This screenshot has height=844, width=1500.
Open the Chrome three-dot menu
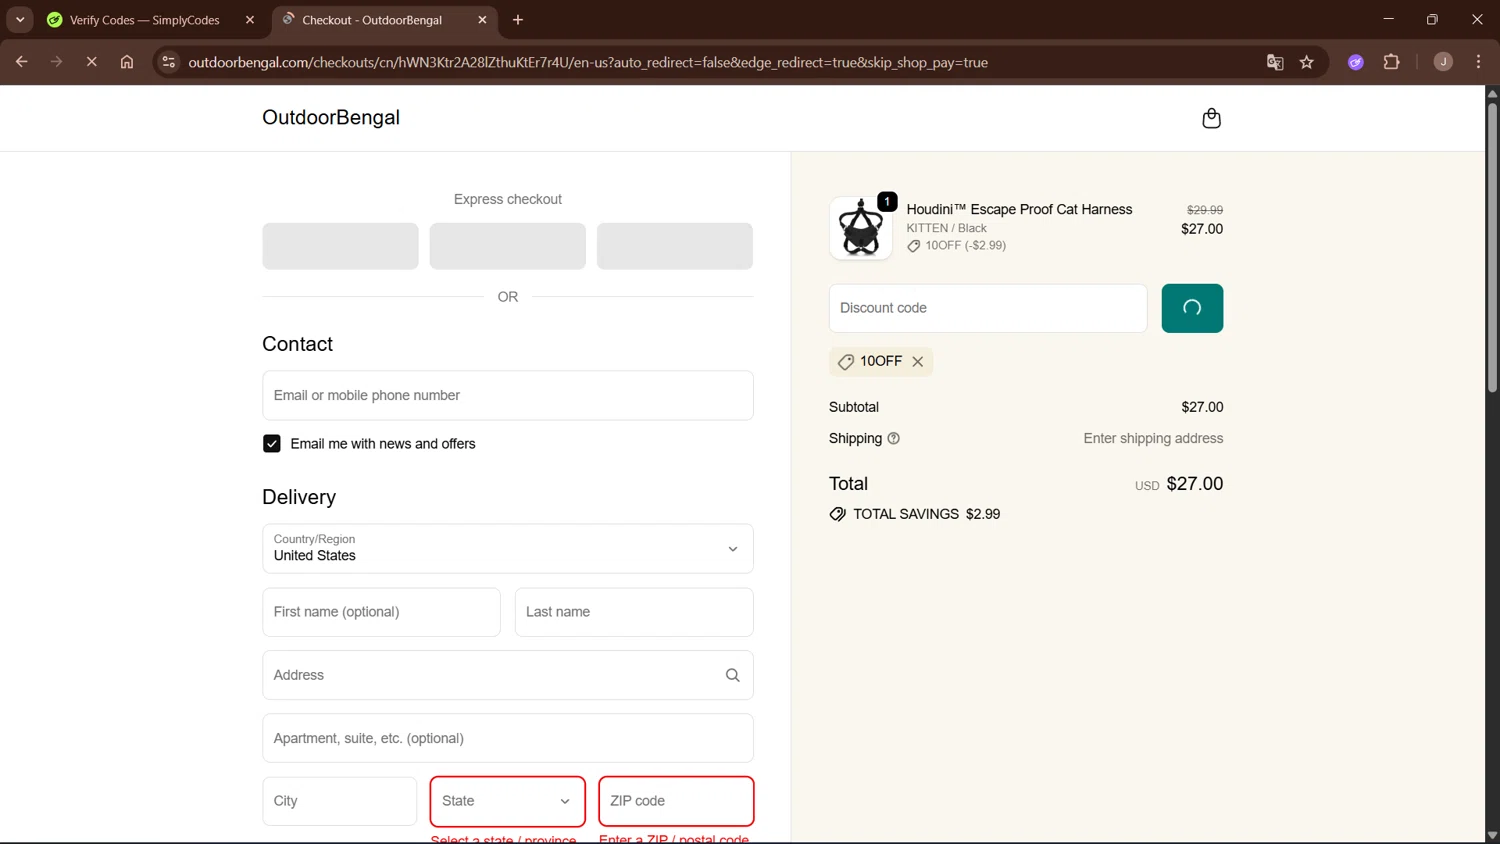(1478, 62)
